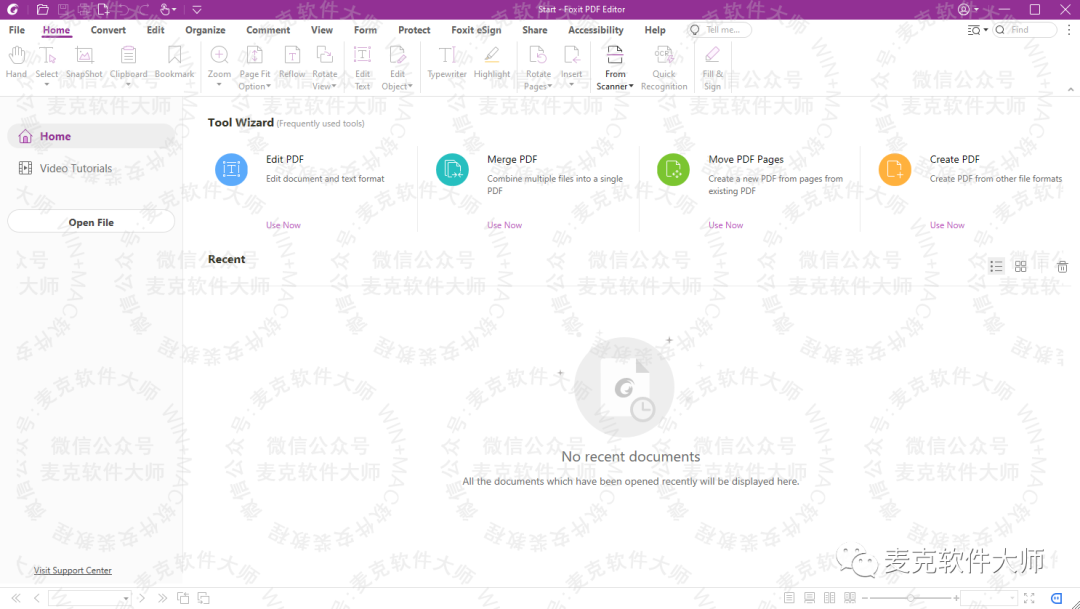Expand the Select tool dropdown

47,85
